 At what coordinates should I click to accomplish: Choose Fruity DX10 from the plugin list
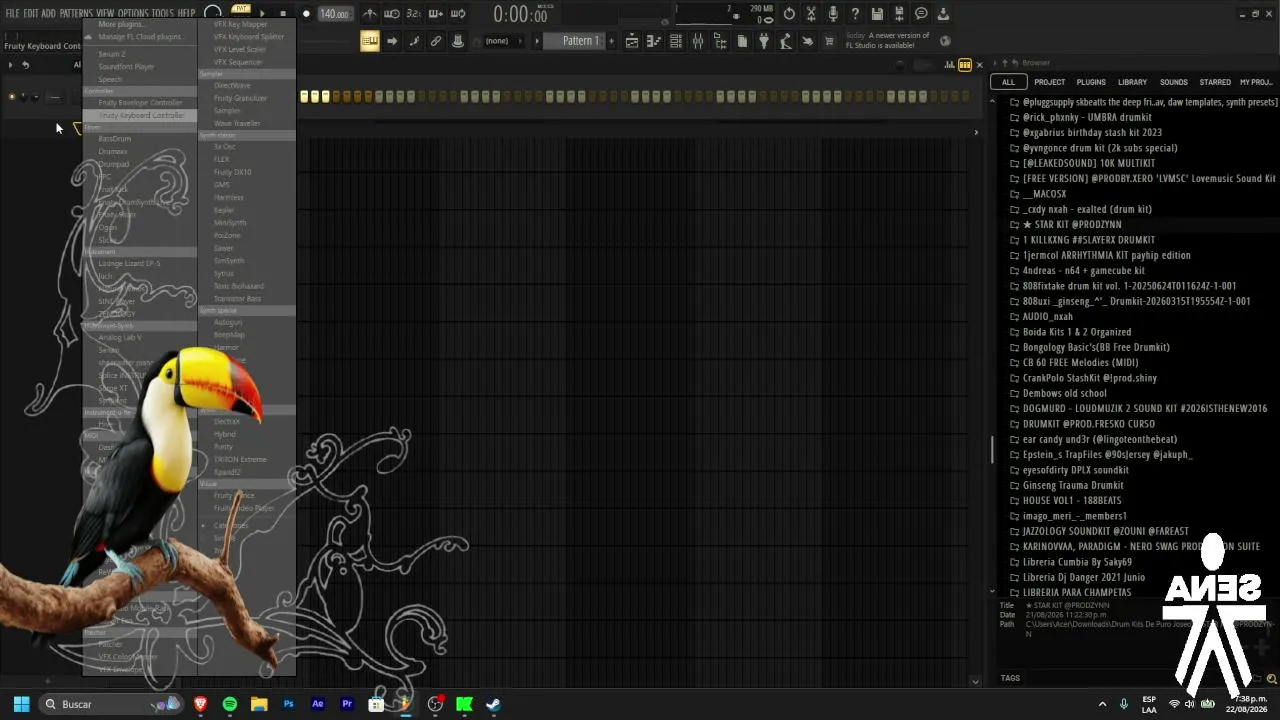(x=233, y=172)
